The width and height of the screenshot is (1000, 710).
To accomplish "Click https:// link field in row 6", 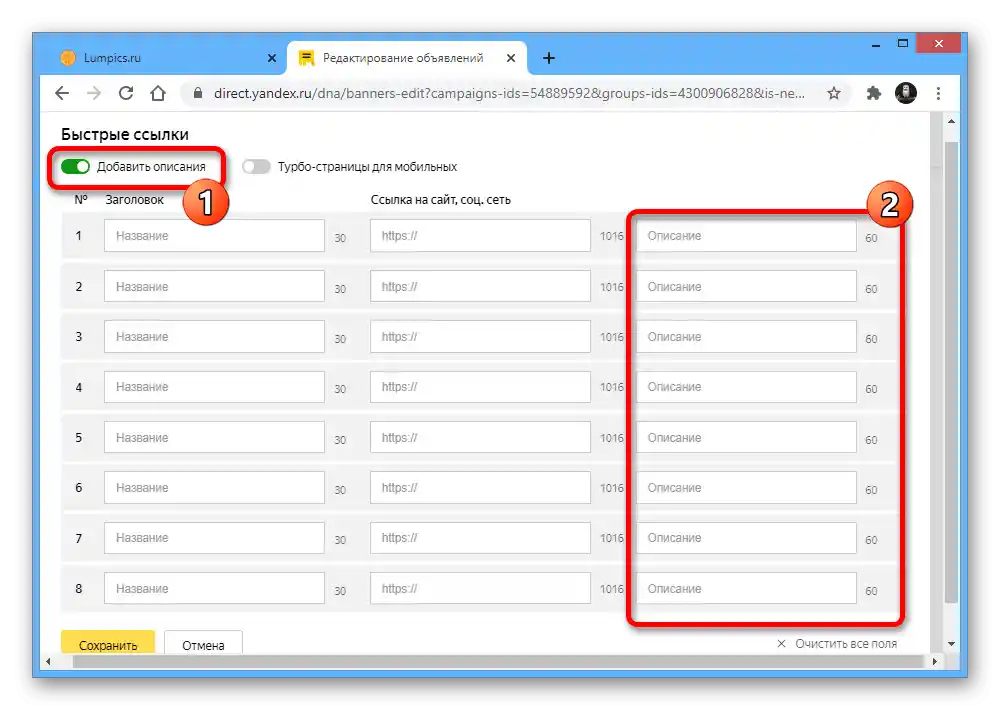I will (x=480, y=487).
